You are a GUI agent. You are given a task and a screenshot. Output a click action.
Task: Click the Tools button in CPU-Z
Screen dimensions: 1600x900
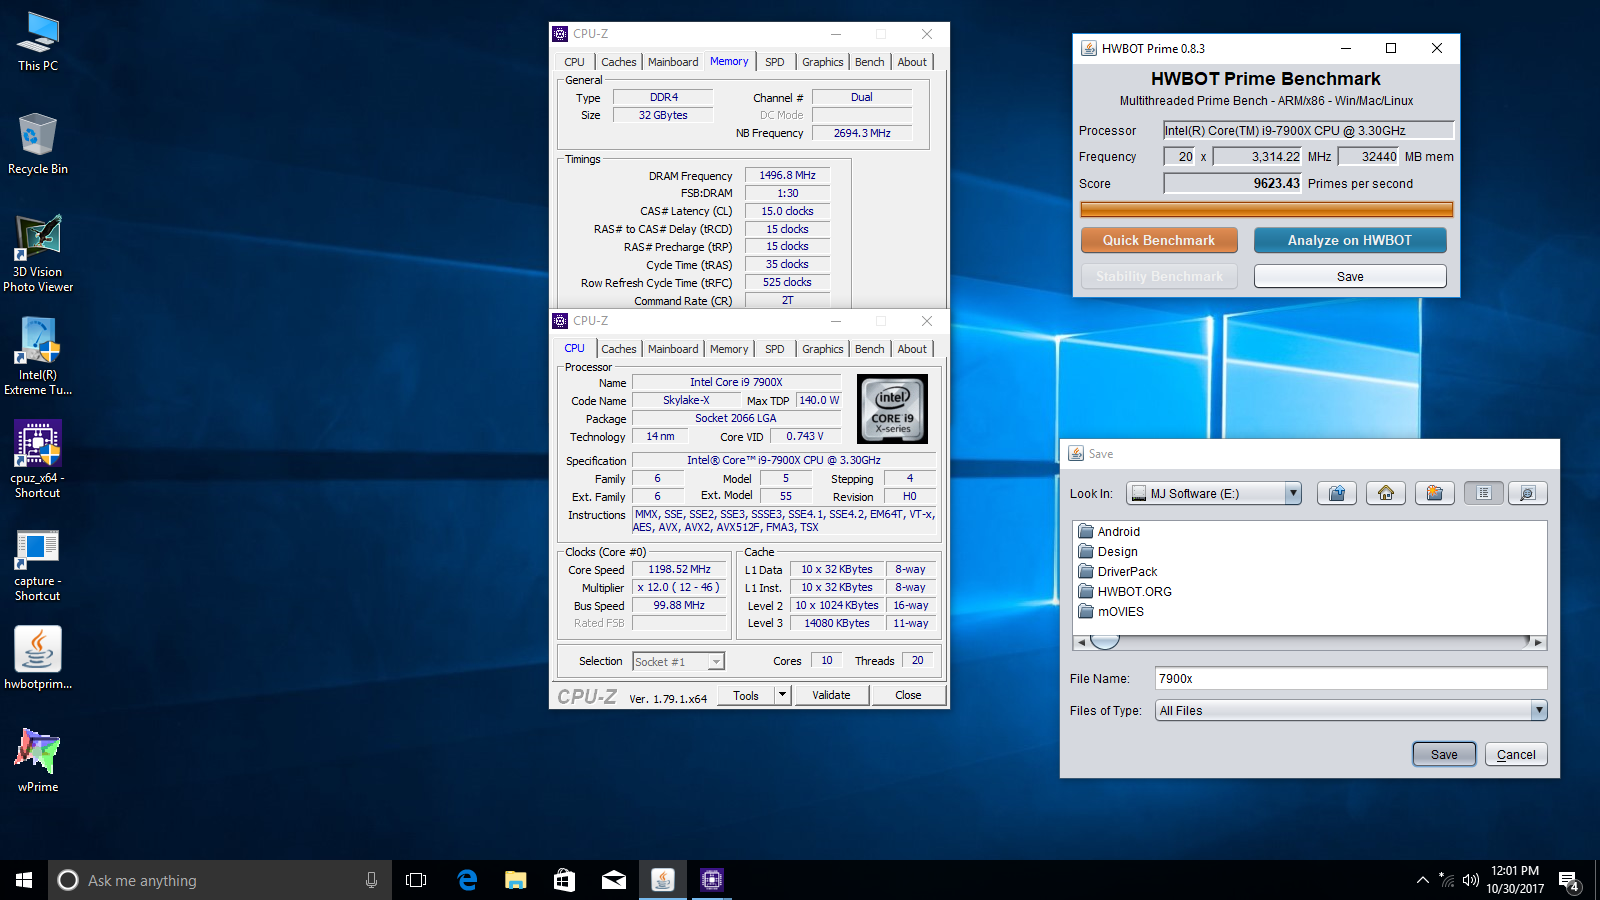coord(746,695)
